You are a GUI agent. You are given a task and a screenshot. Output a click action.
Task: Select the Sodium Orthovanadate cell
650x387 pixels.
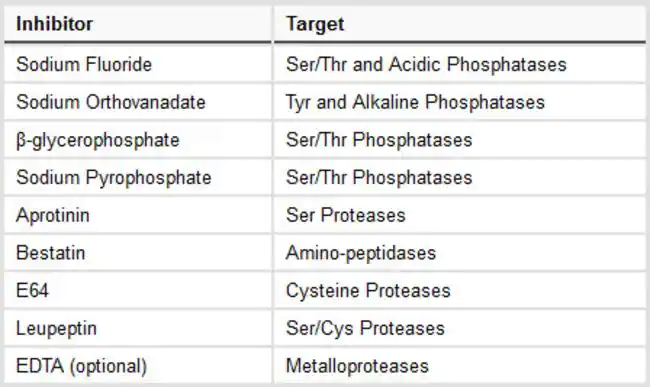tap(138, 102)
